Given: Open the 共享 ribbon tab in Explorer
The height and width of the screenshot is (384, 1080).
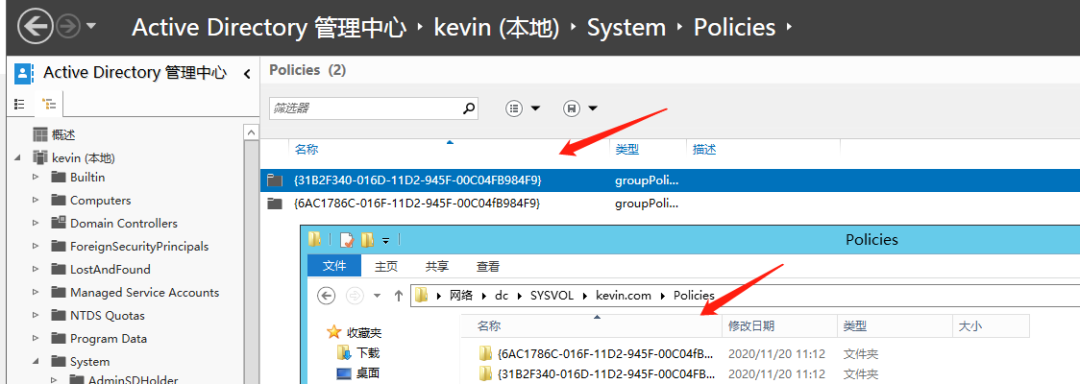Looking at the screenshot, I should click(x=437, y=266).
